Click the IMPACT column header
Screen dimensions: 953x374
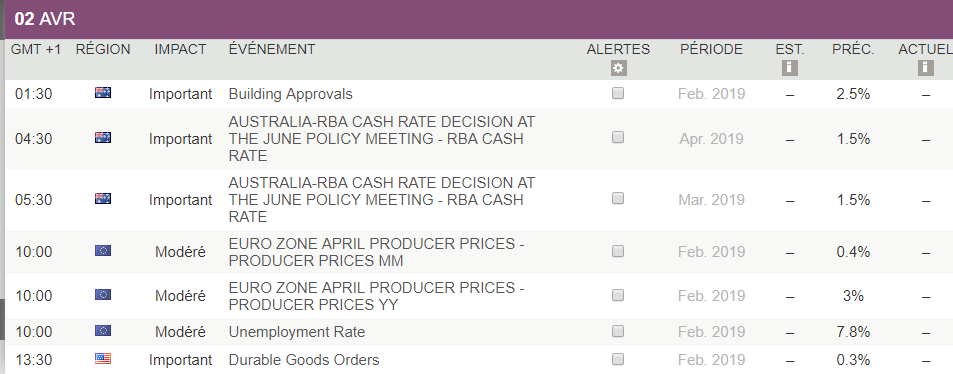coord(180,49)
